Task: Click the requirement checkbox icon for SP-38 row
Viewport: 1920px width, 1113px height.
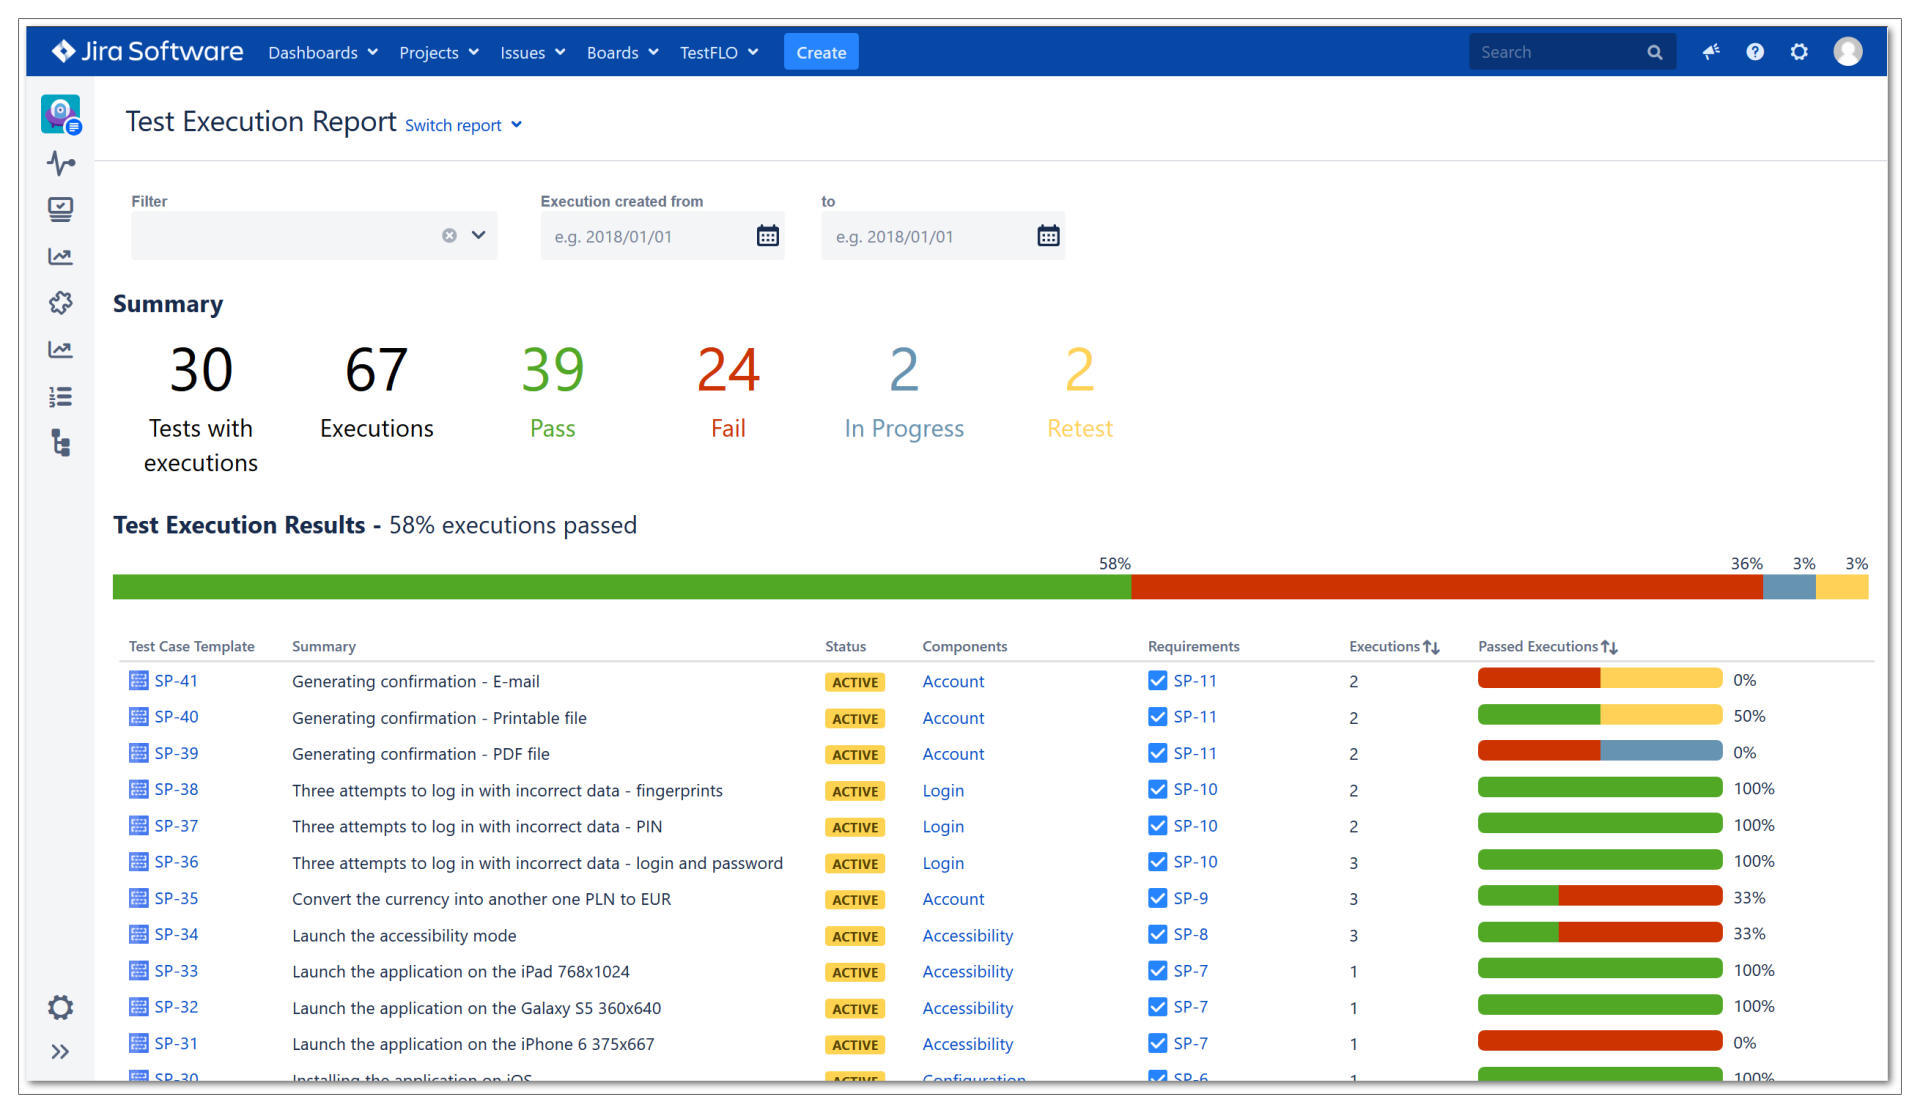Action: [x=1158, y=790]
